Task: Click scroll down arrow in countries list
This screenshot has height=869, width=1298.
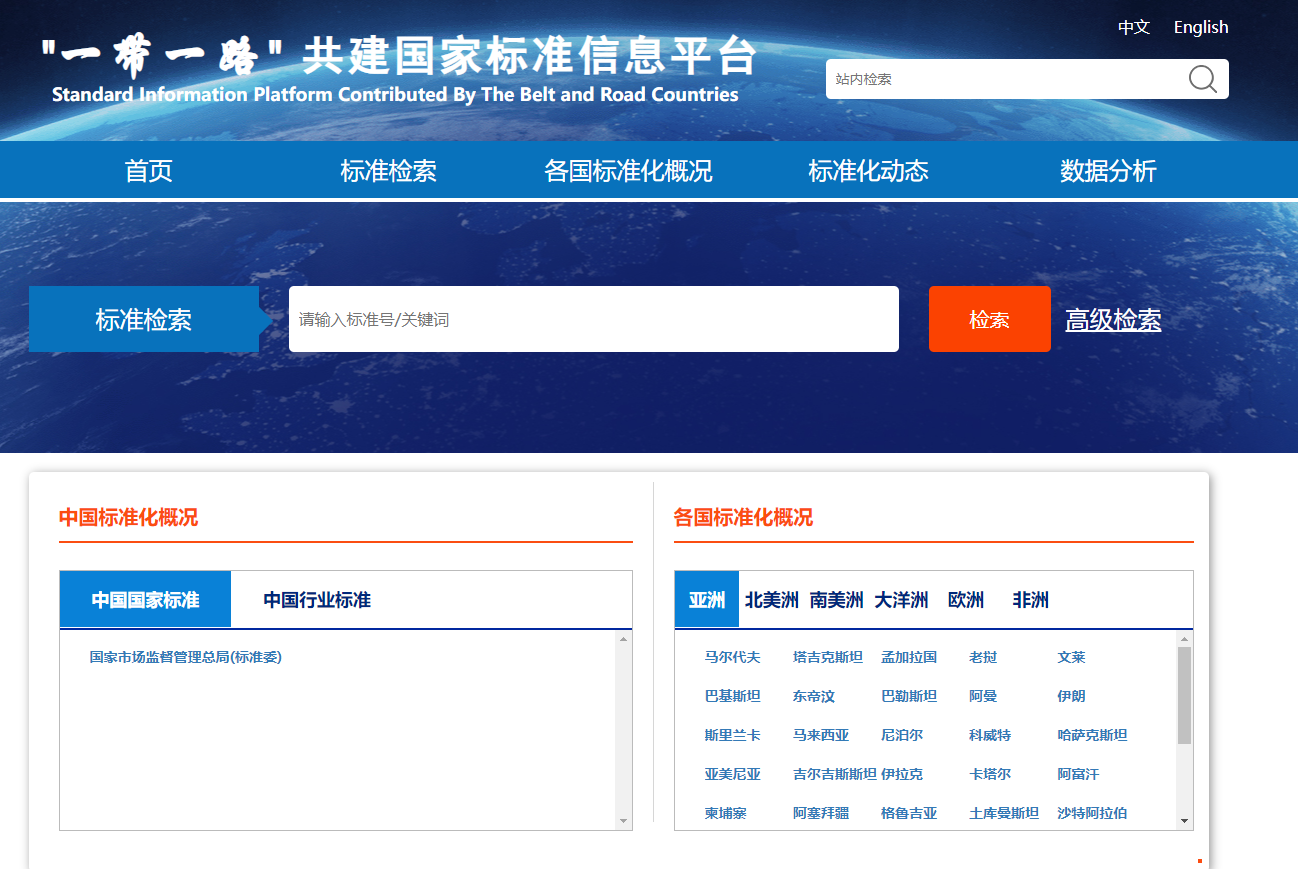Action: point(1185,821)
